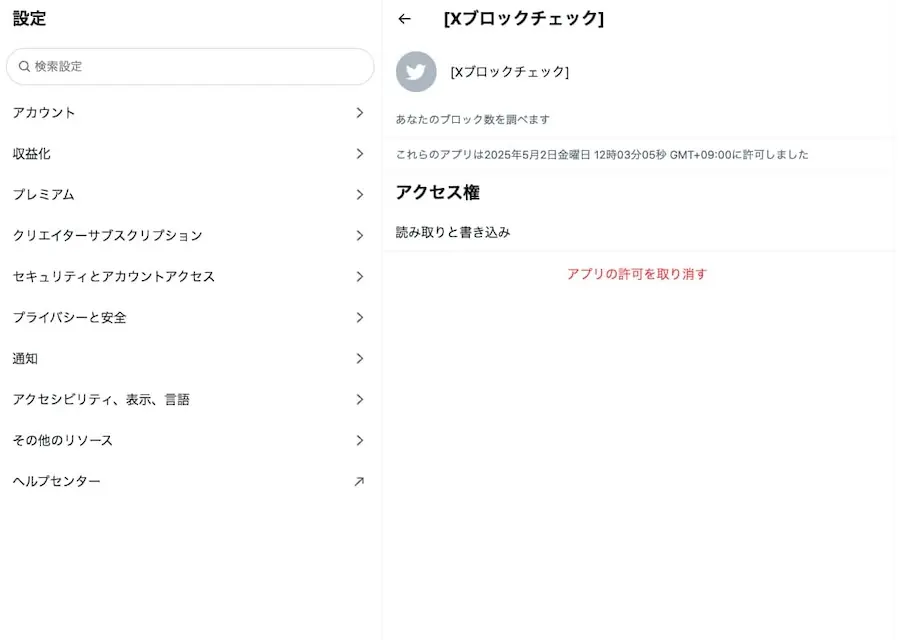Open 通知 settings entry
Screen dimensions: 900x640
190,359
